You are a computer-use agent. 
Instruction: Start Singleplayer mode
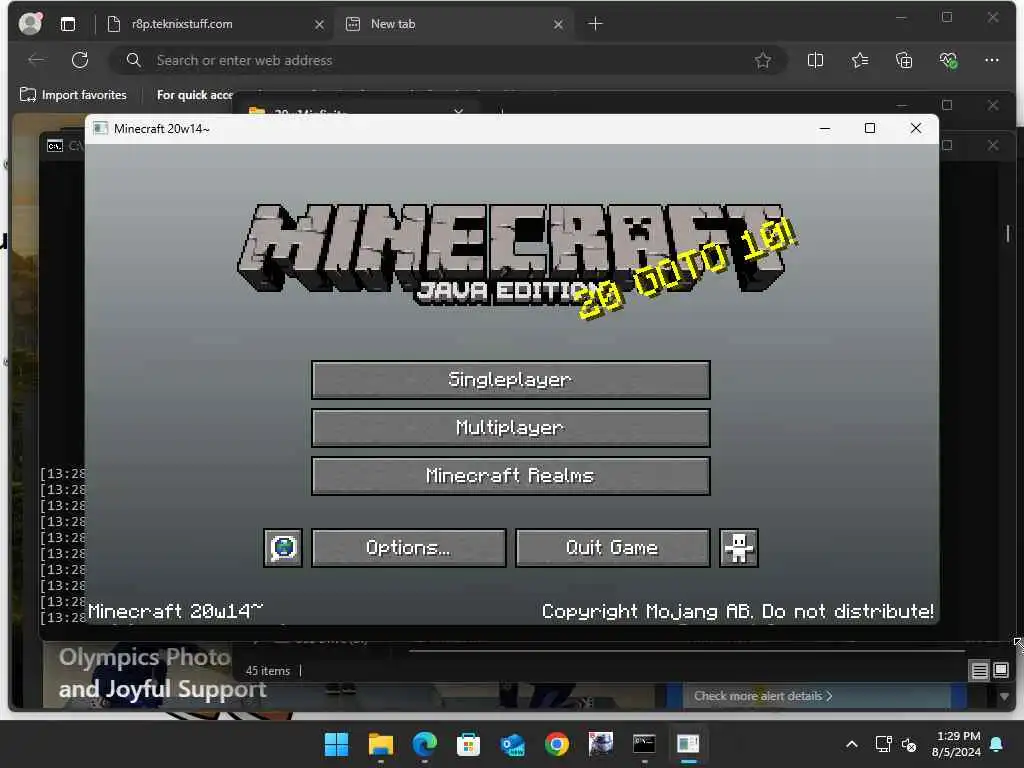pos(511,379)
